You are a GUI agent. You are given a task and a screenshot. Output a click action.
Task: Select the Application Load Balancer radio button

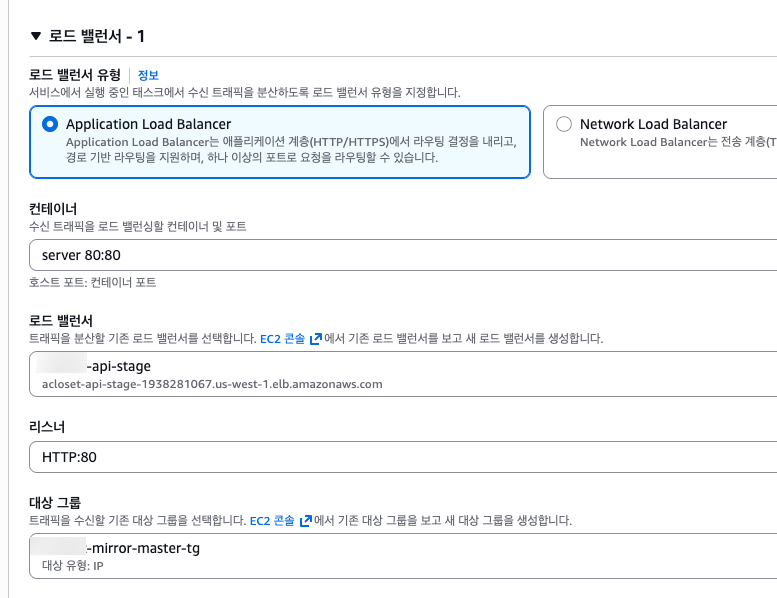click(50, 125)
